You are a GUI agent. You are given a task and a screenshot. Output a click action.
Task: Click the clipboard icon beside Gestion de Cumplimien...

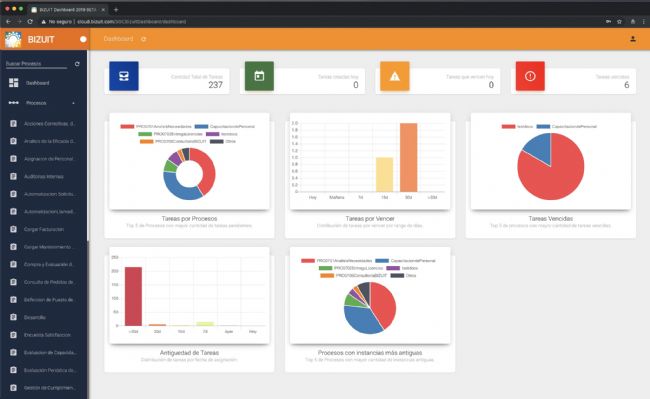(13, 388)
